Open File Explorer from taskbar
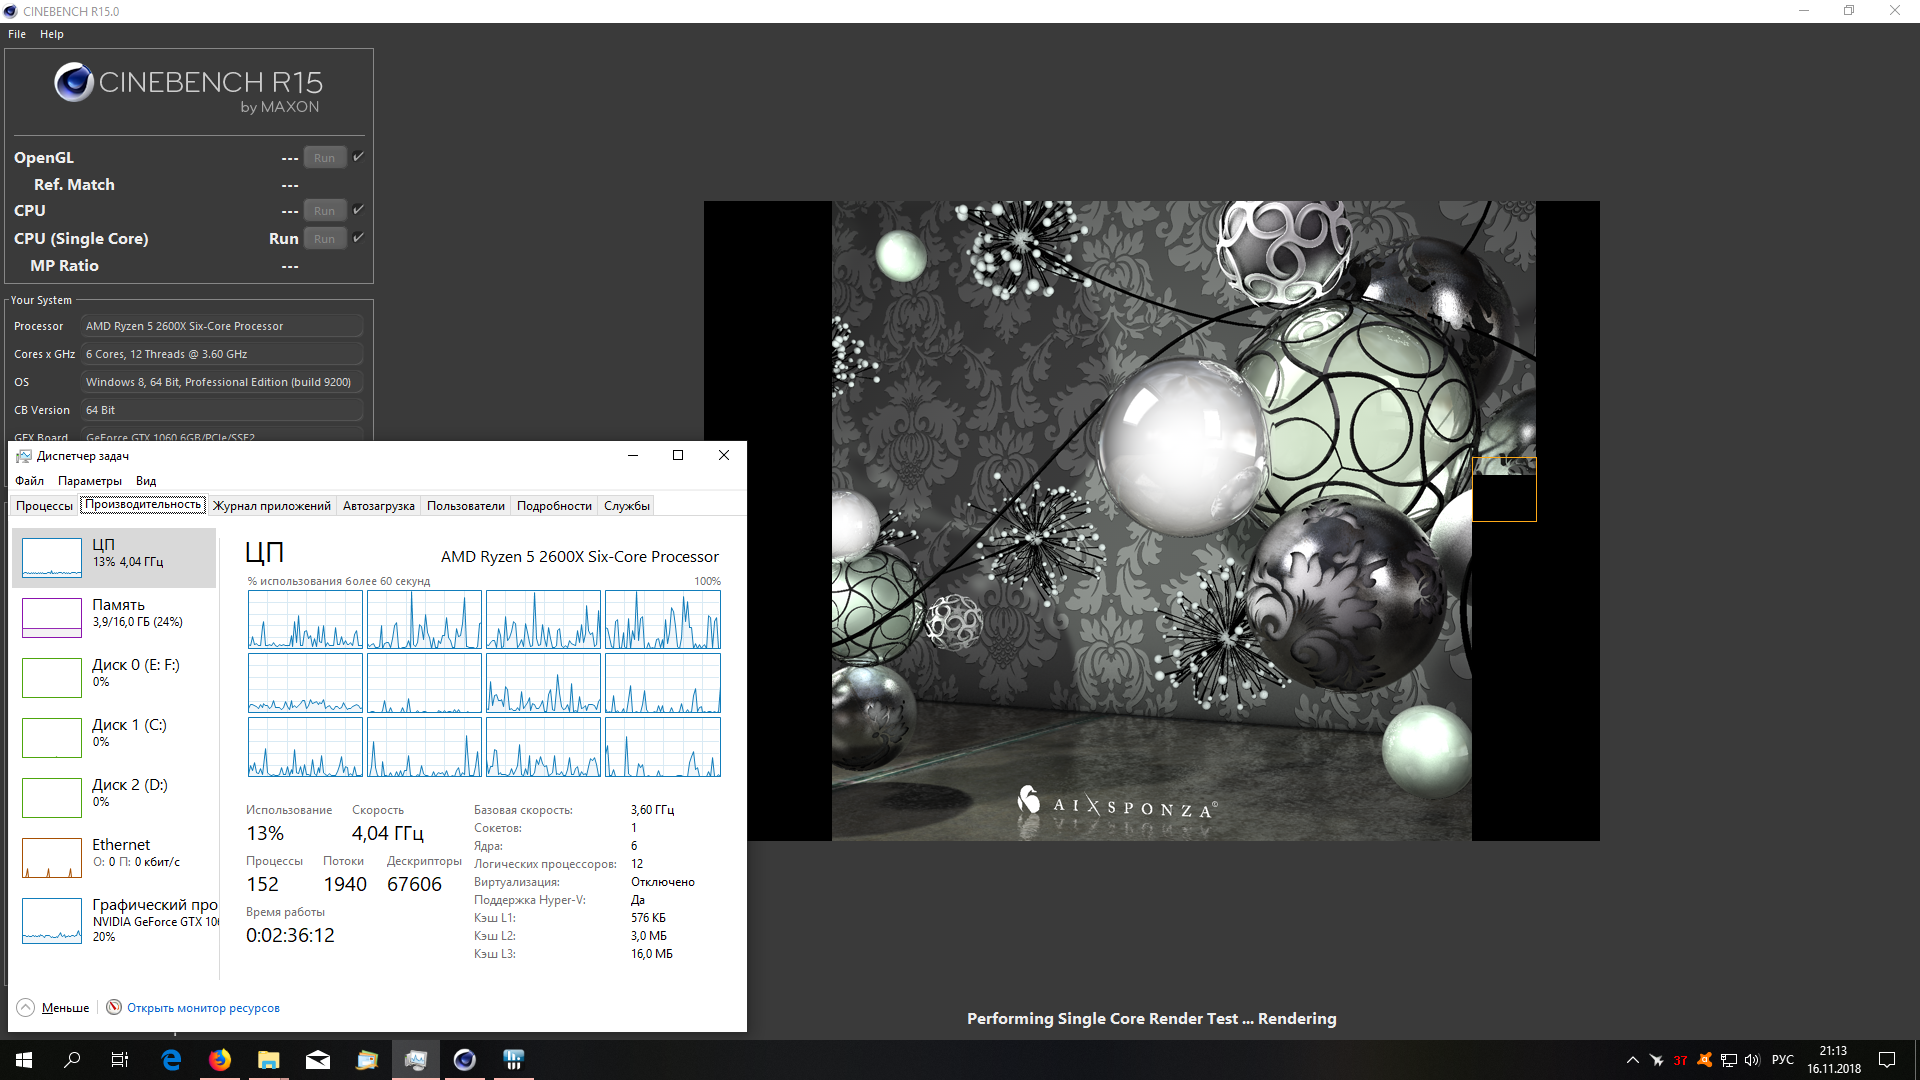The image size is (1920, 1080). [269, 1060]
